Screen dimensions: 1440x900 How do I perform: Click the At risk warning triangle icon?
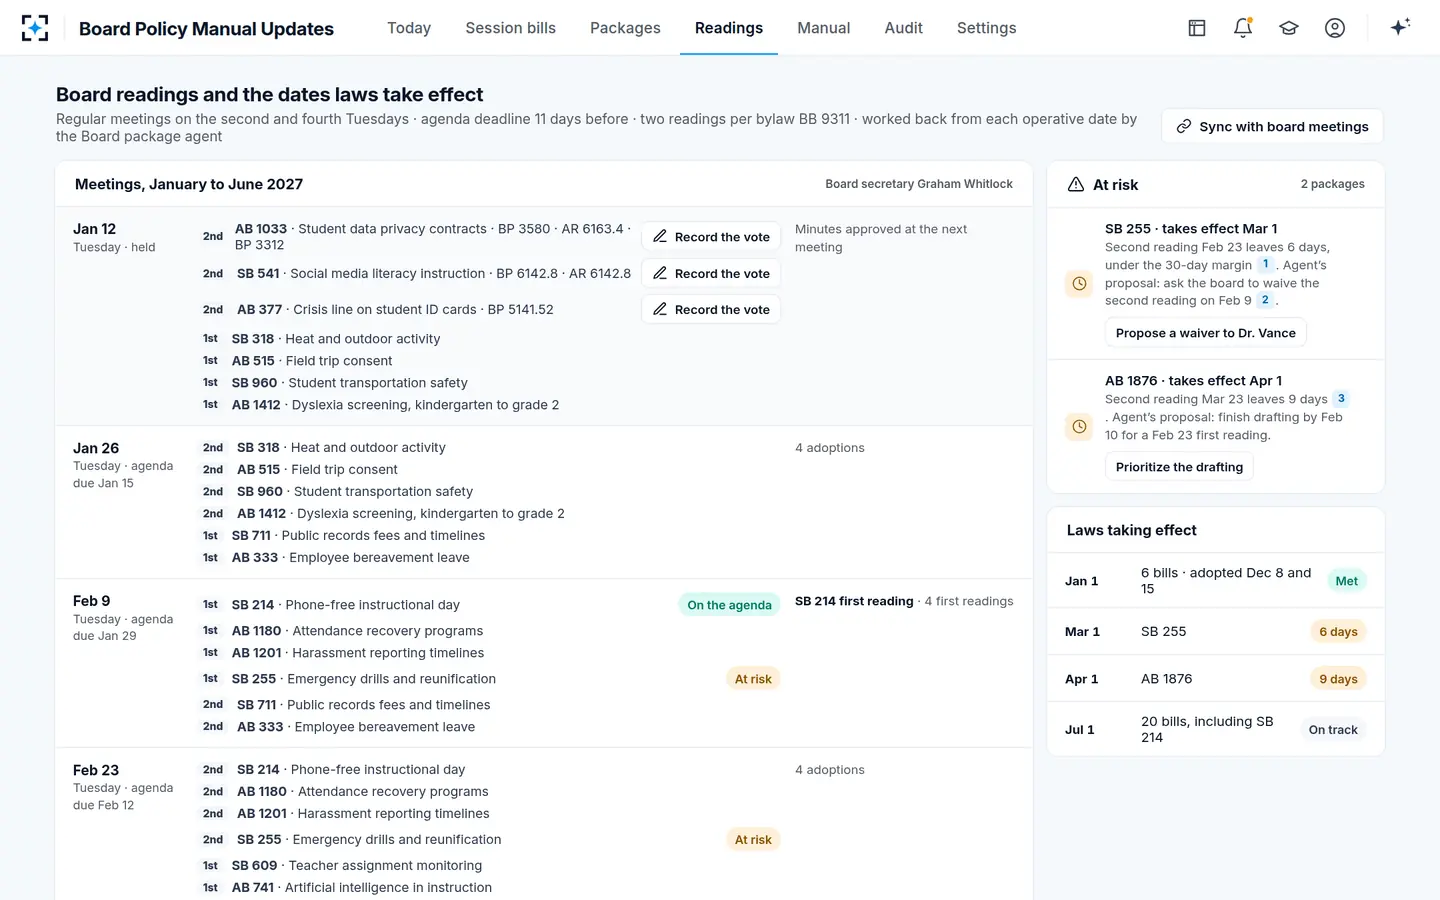[1076, 184]
